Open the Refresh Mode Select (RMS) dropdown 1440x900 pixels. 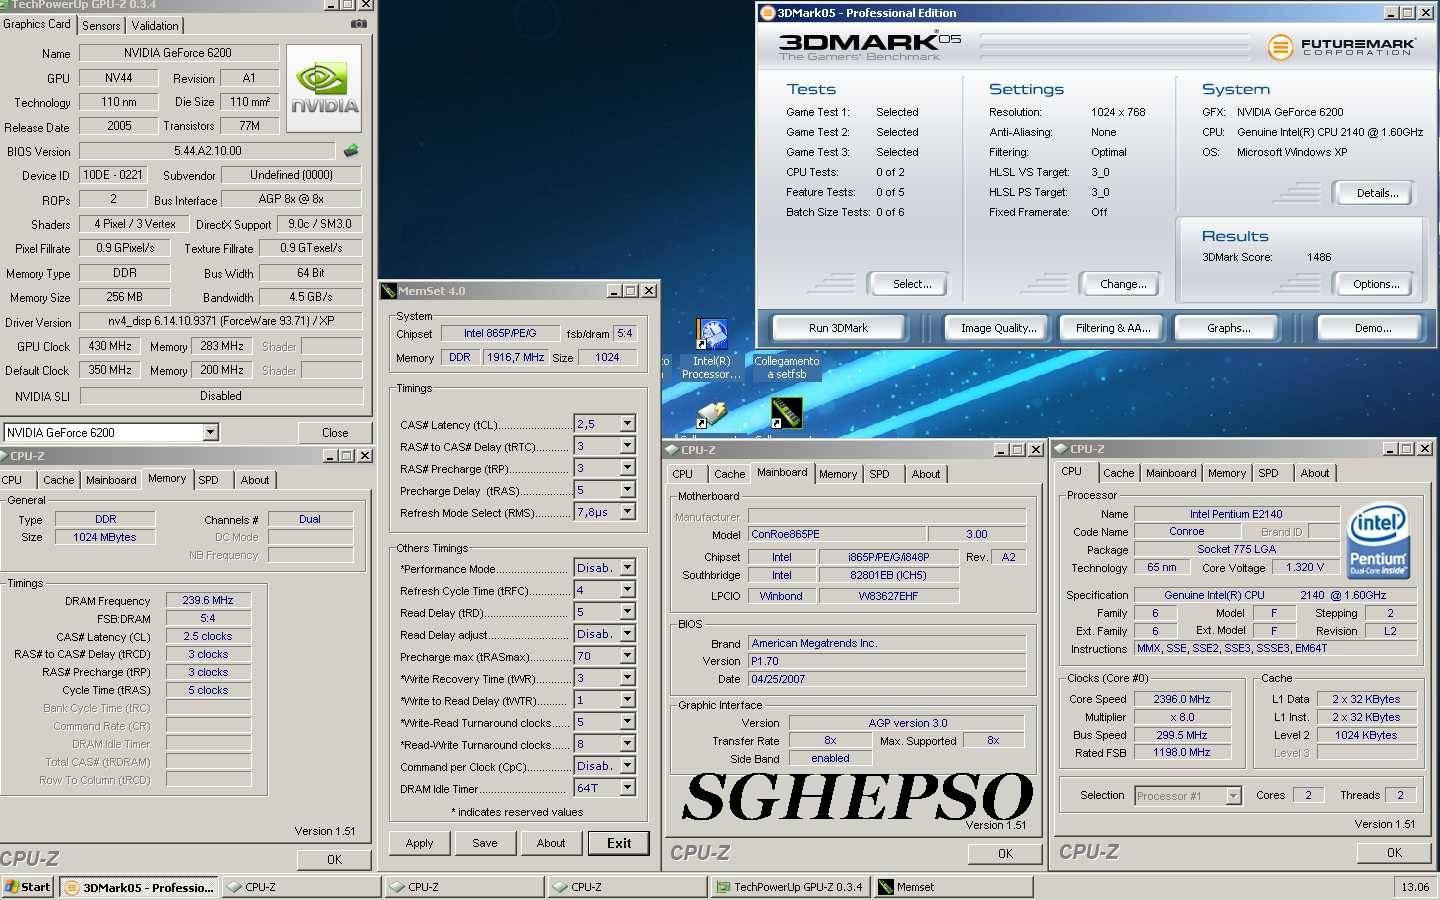click(x=627, y=512)
